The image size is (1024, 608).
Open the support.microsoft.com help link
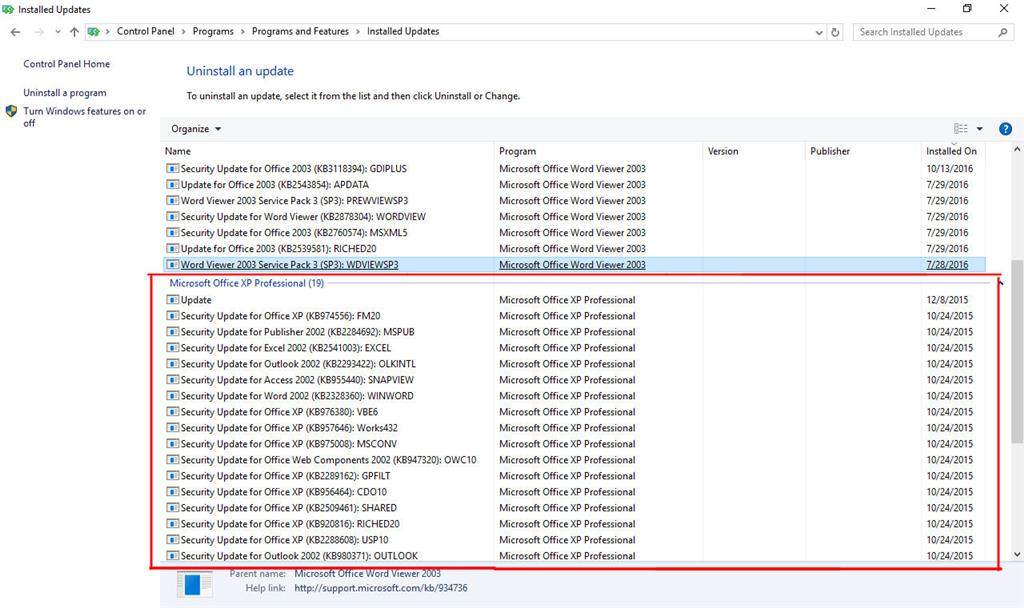(x=381, y=588)
